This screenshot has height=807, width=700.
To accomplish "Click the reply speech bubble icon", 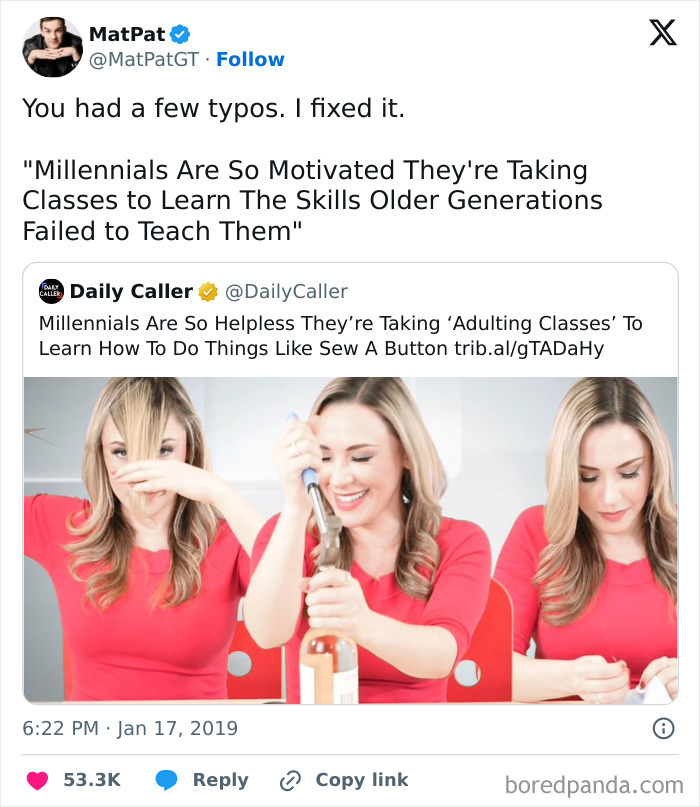I will click(166, 780).
